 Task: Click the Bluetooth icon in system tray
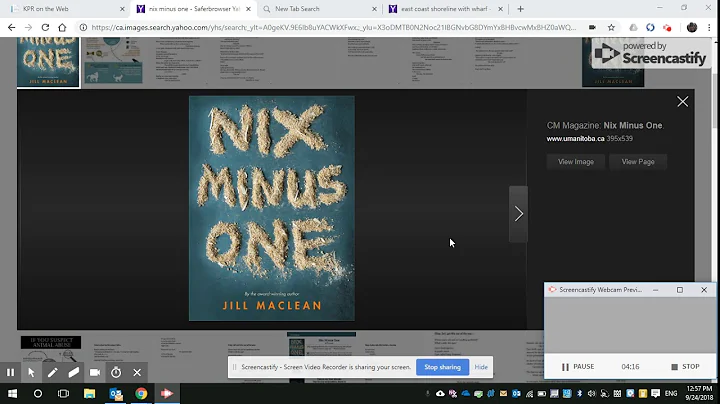click(x=579, y=393)
